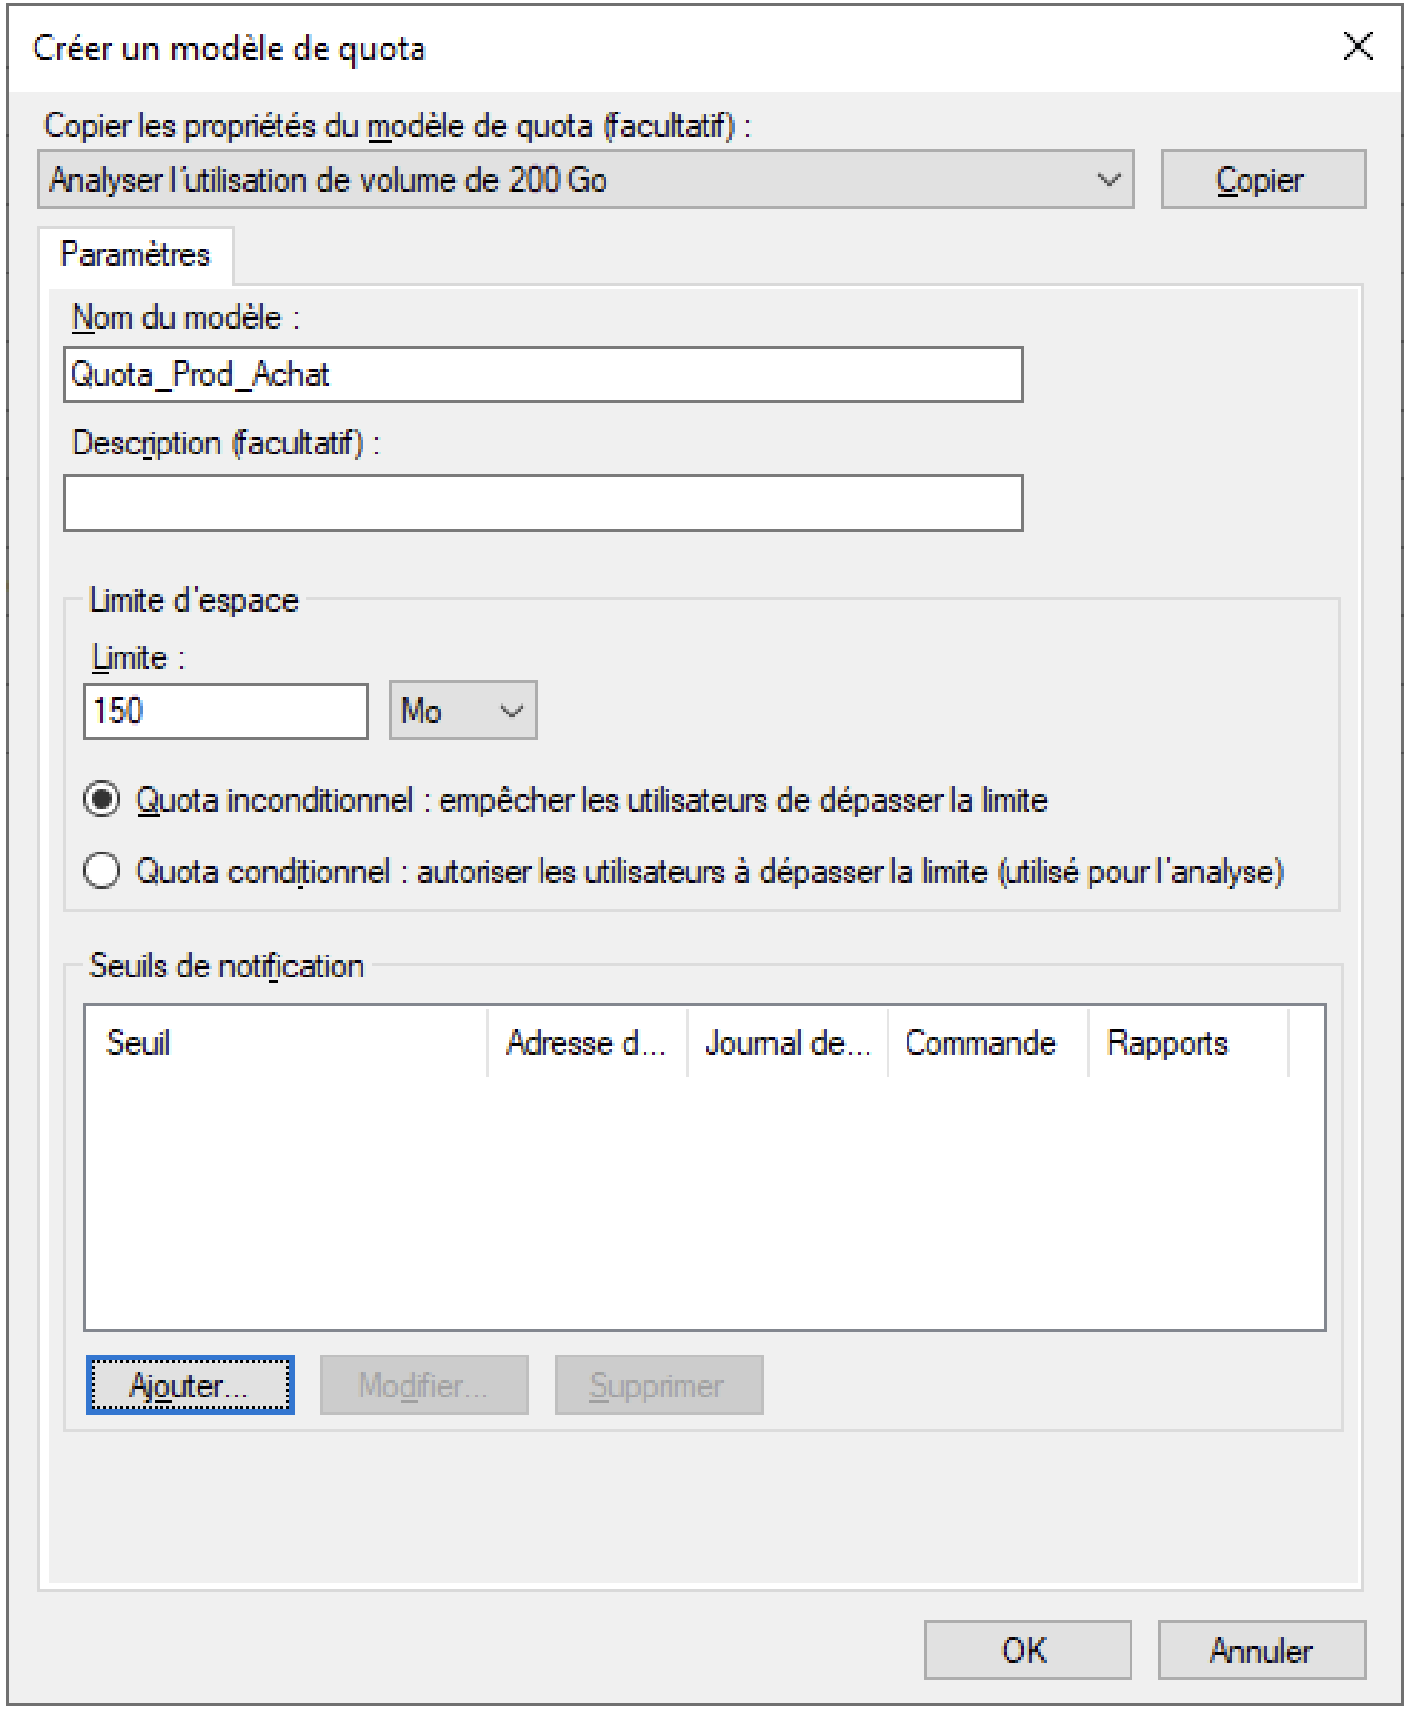Focus the Nom du modèle field
Viewport: 1410px width, 1710px height.
pos(542,375)
